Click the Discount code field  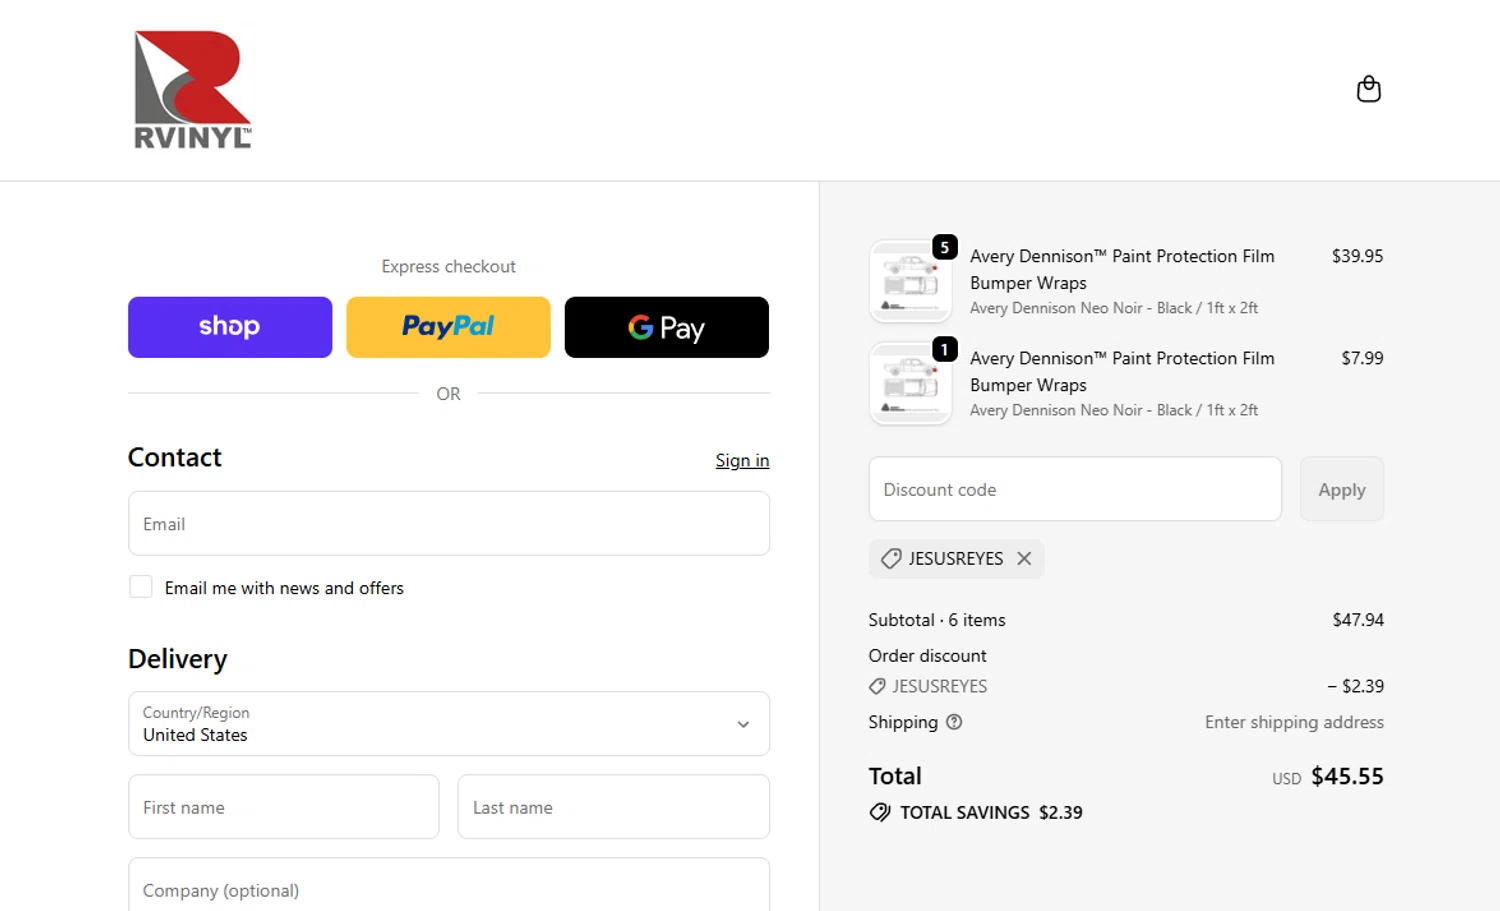pos(1075,489)
